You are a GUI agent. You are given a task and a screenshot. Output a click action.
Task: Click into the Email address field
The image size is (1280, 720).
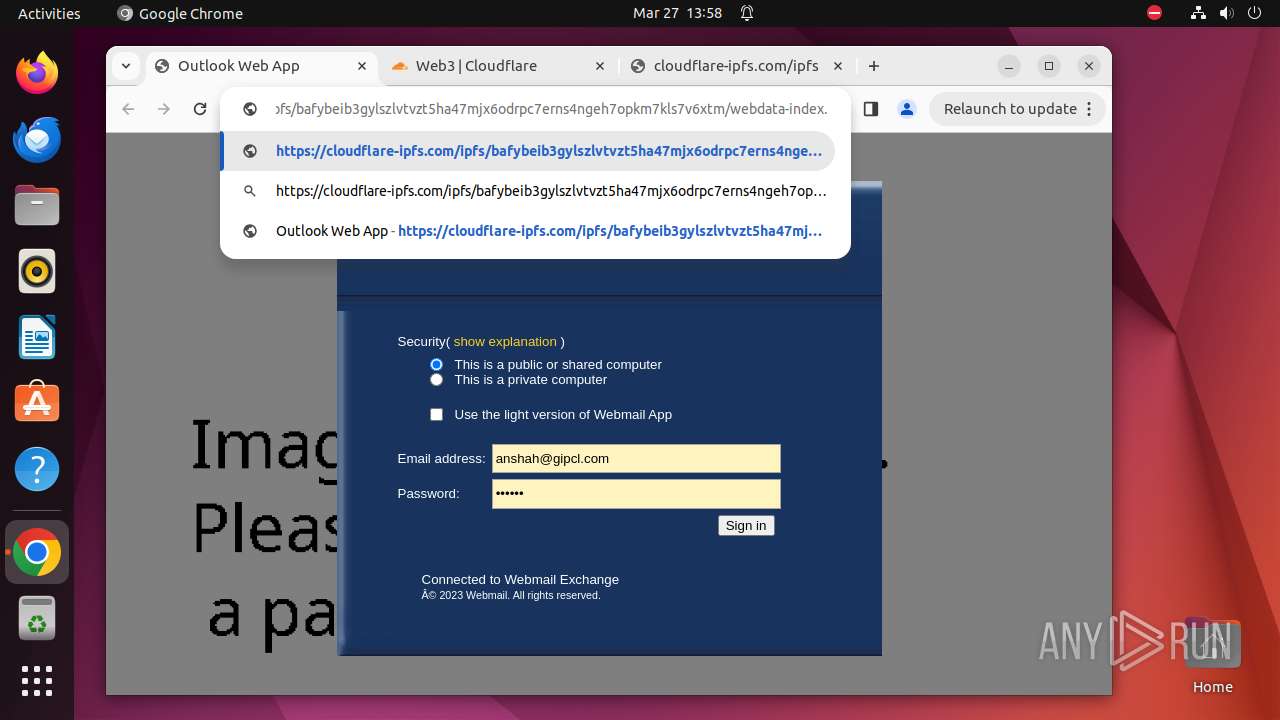(x=636, y=459)
